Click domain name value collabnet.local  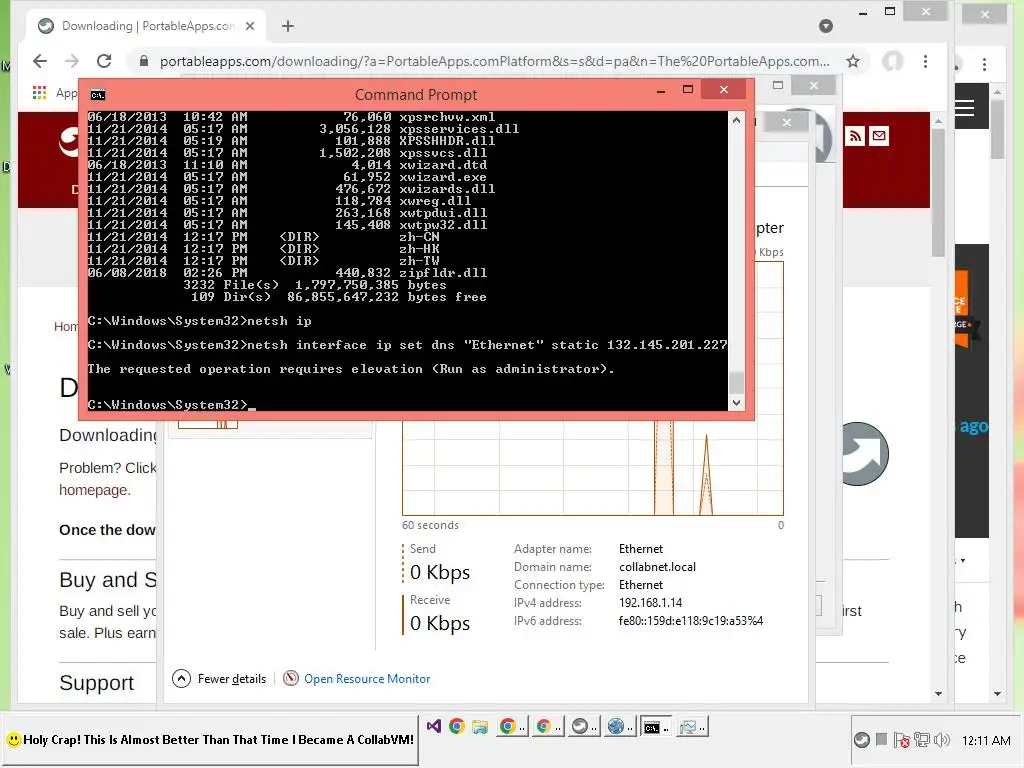pos(658,567)
